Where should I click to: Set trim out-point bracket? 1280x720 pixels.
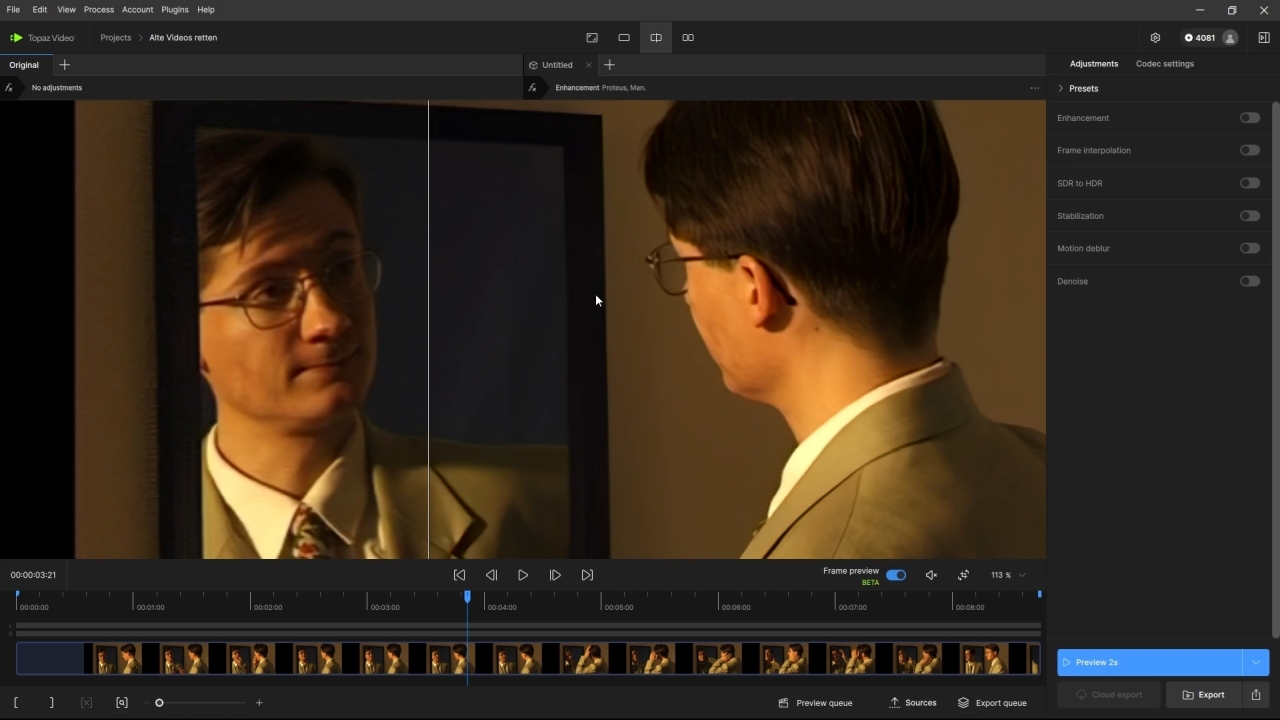pos(51,703)
